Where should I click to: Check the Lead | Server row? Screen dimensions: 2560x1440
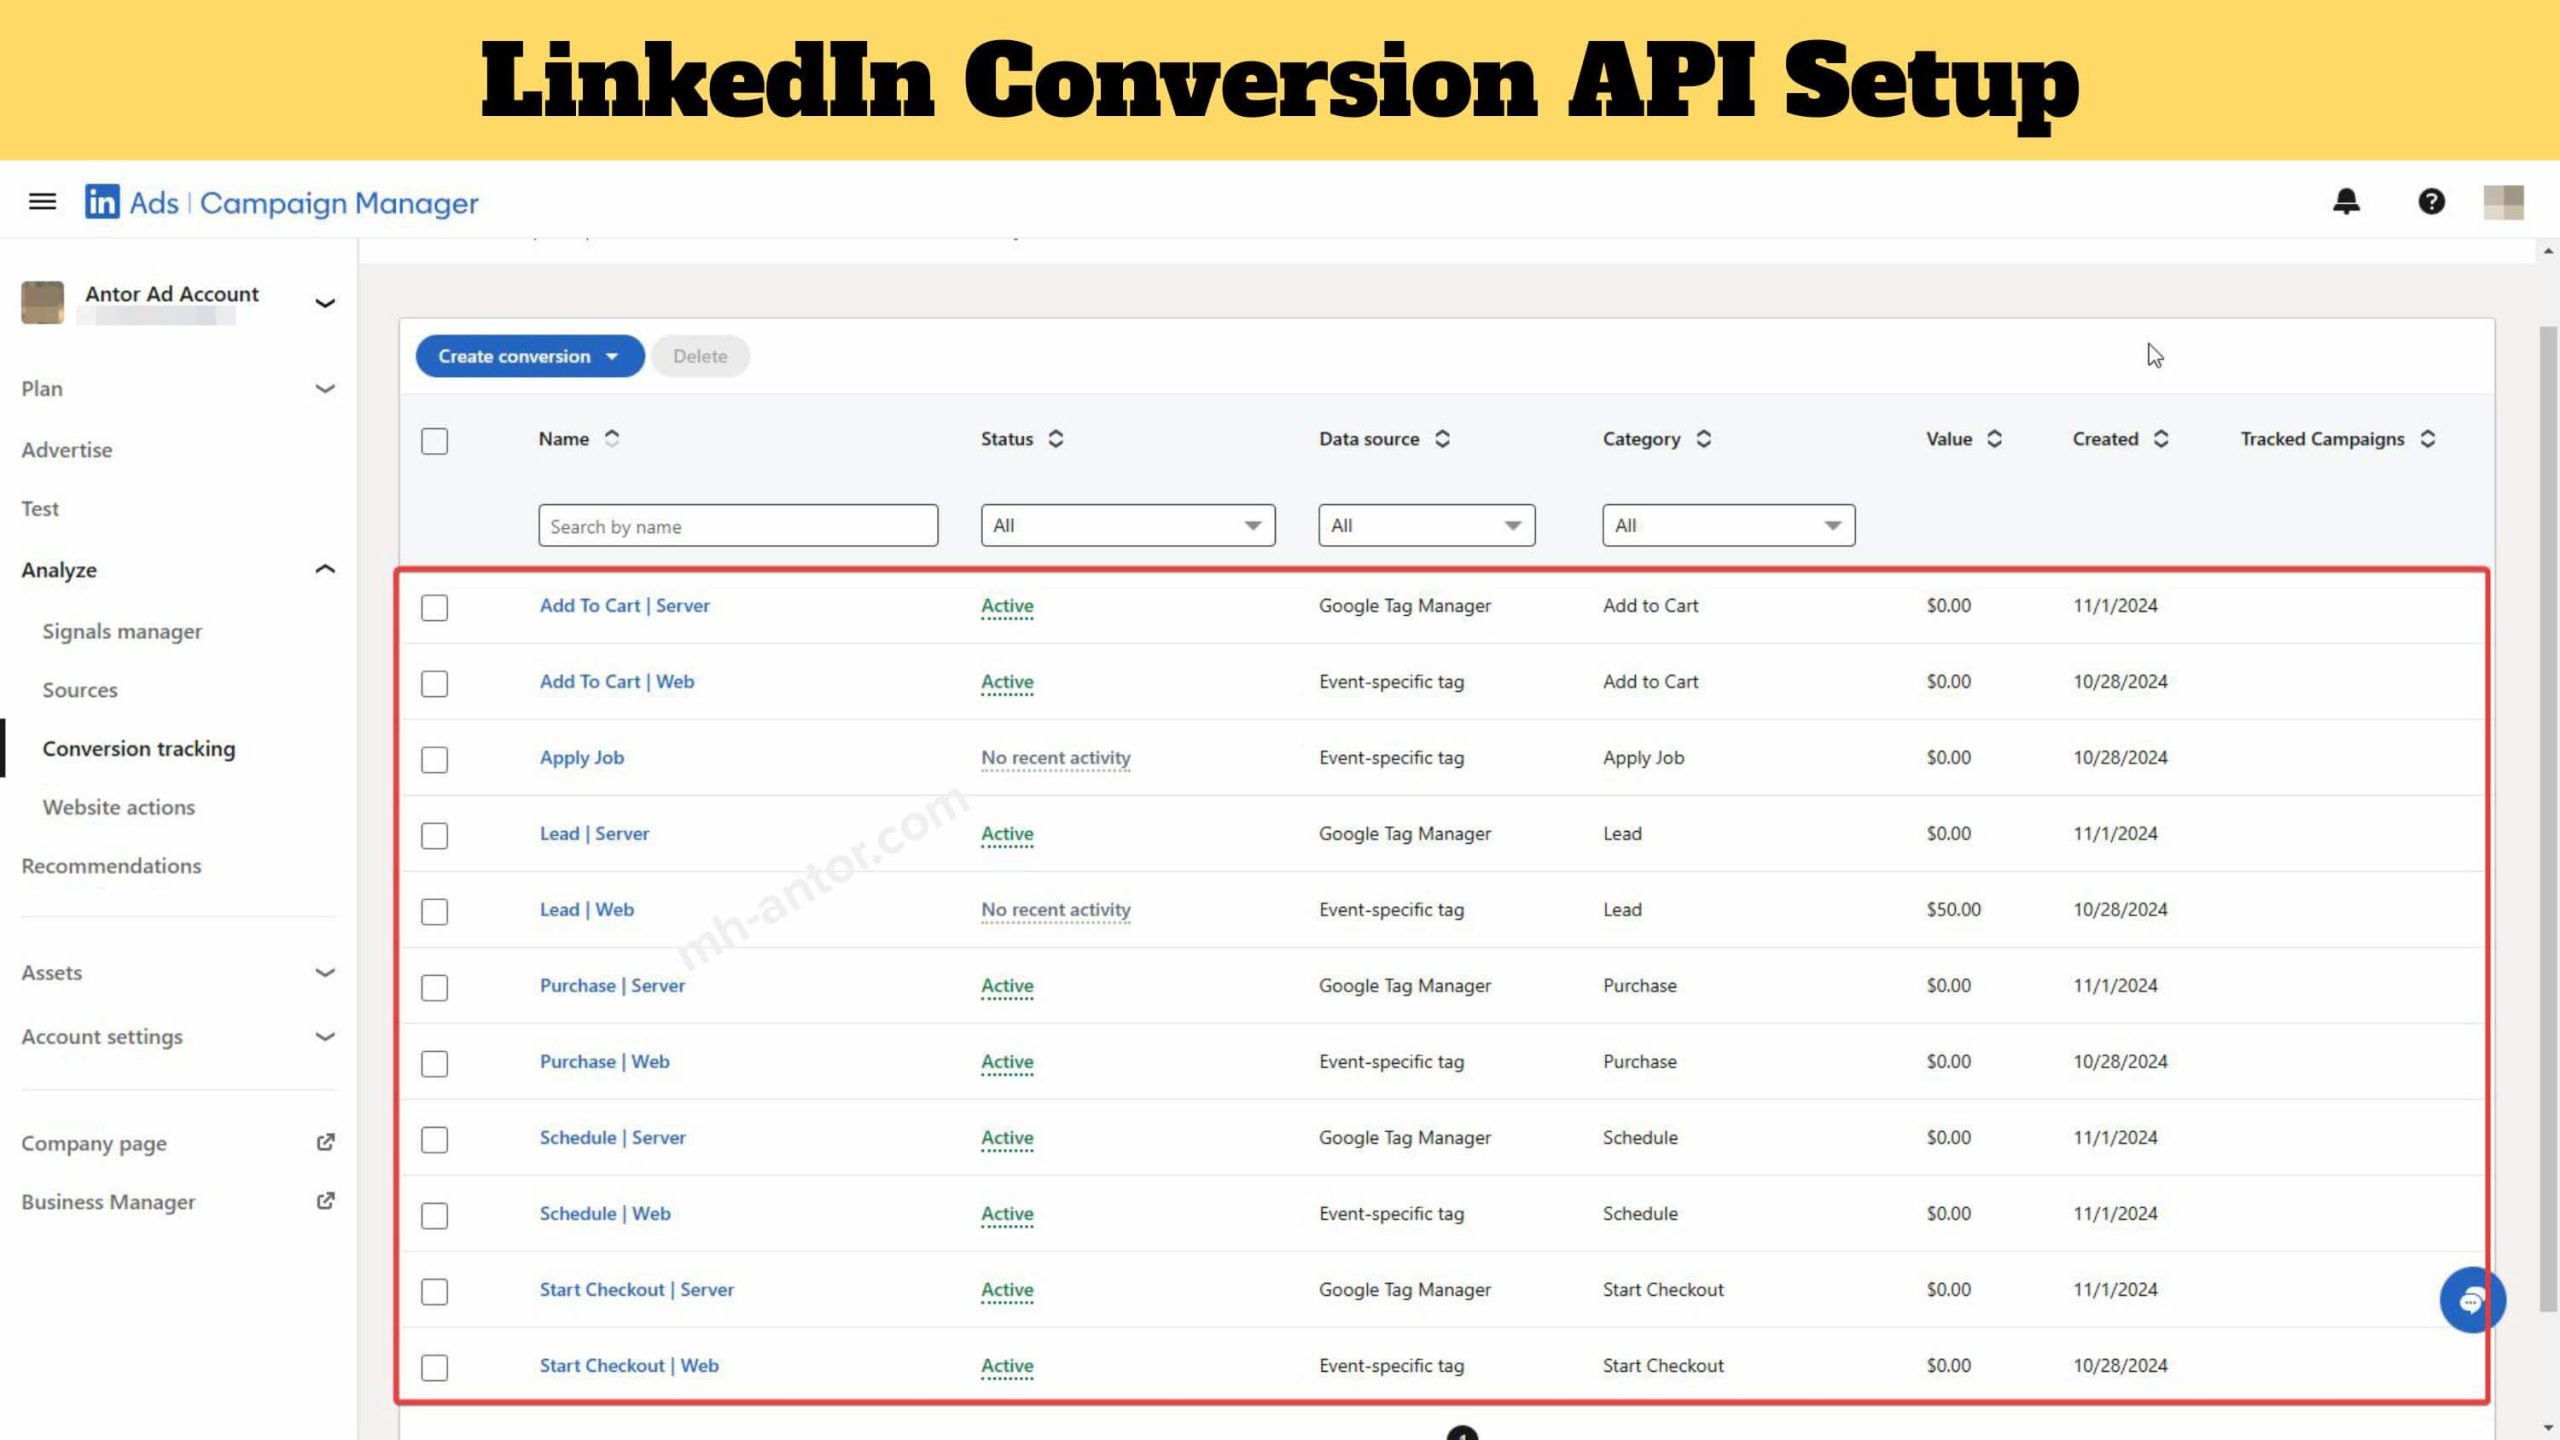coord(434,836)
